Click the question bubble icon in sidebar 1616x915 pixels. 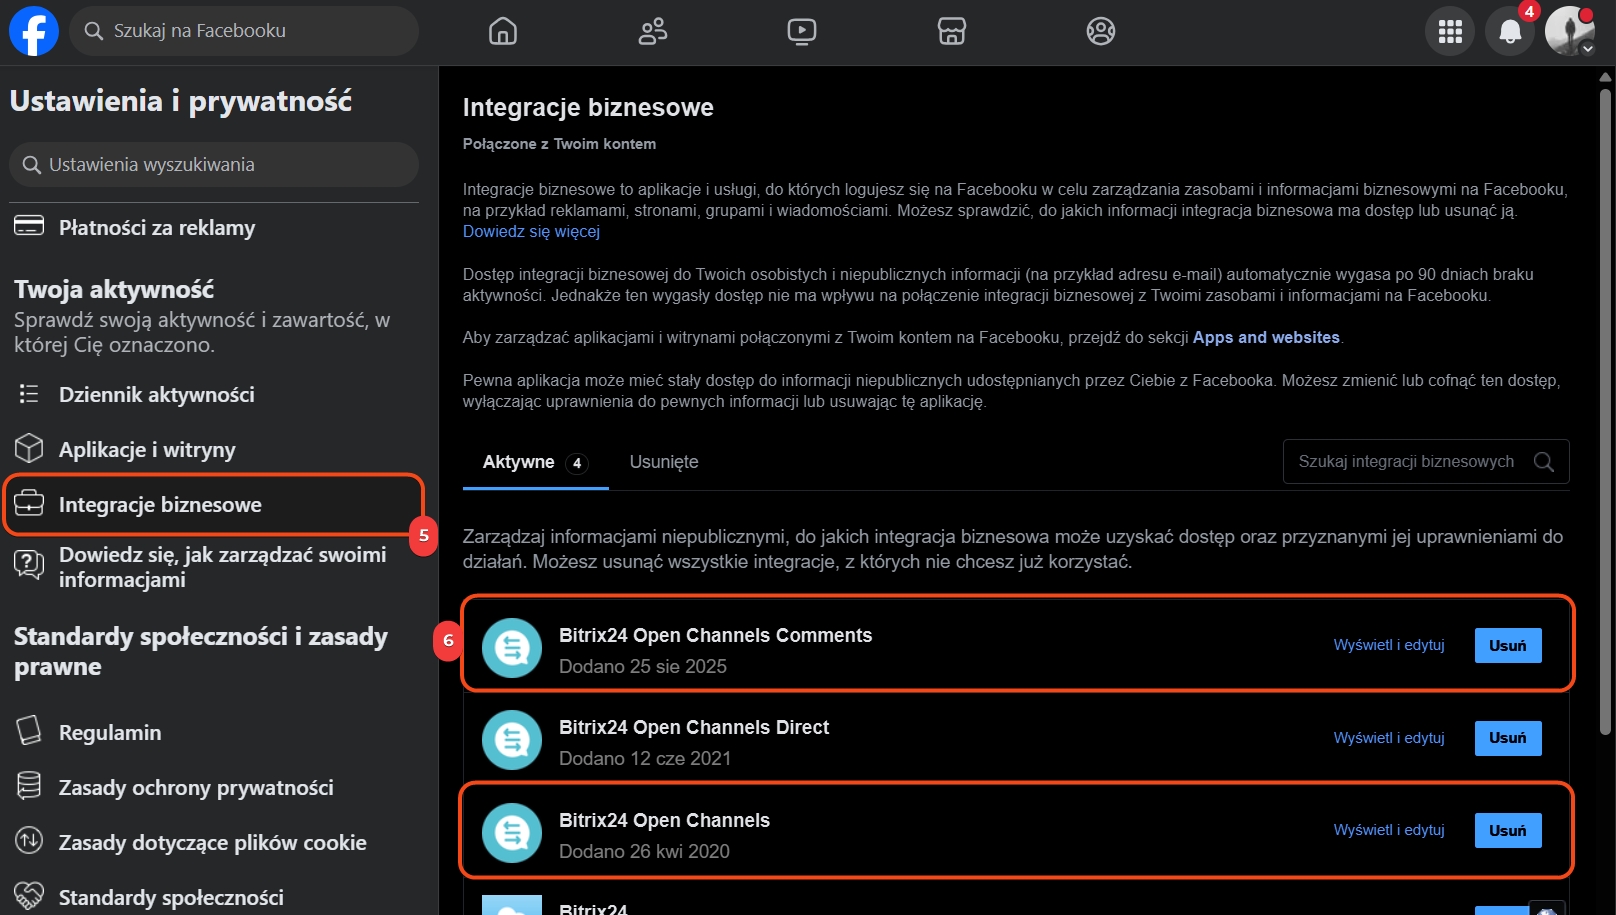click(x=29, y=565)
